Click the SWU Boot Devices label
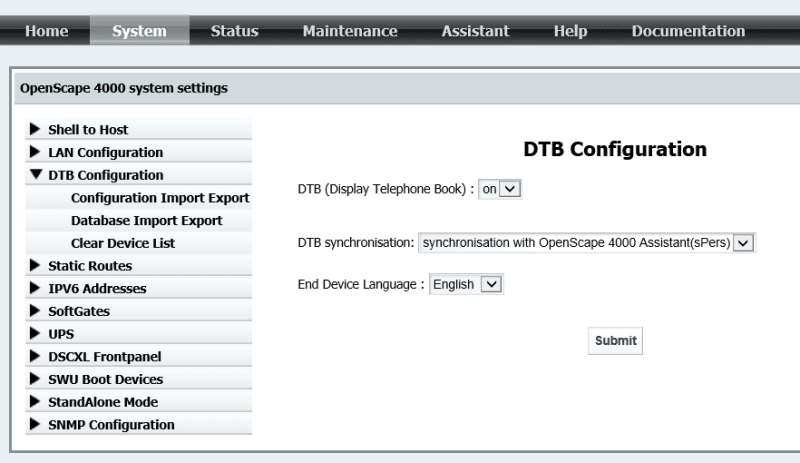Screen dimensions: 800x463 (x=106, y=379)
